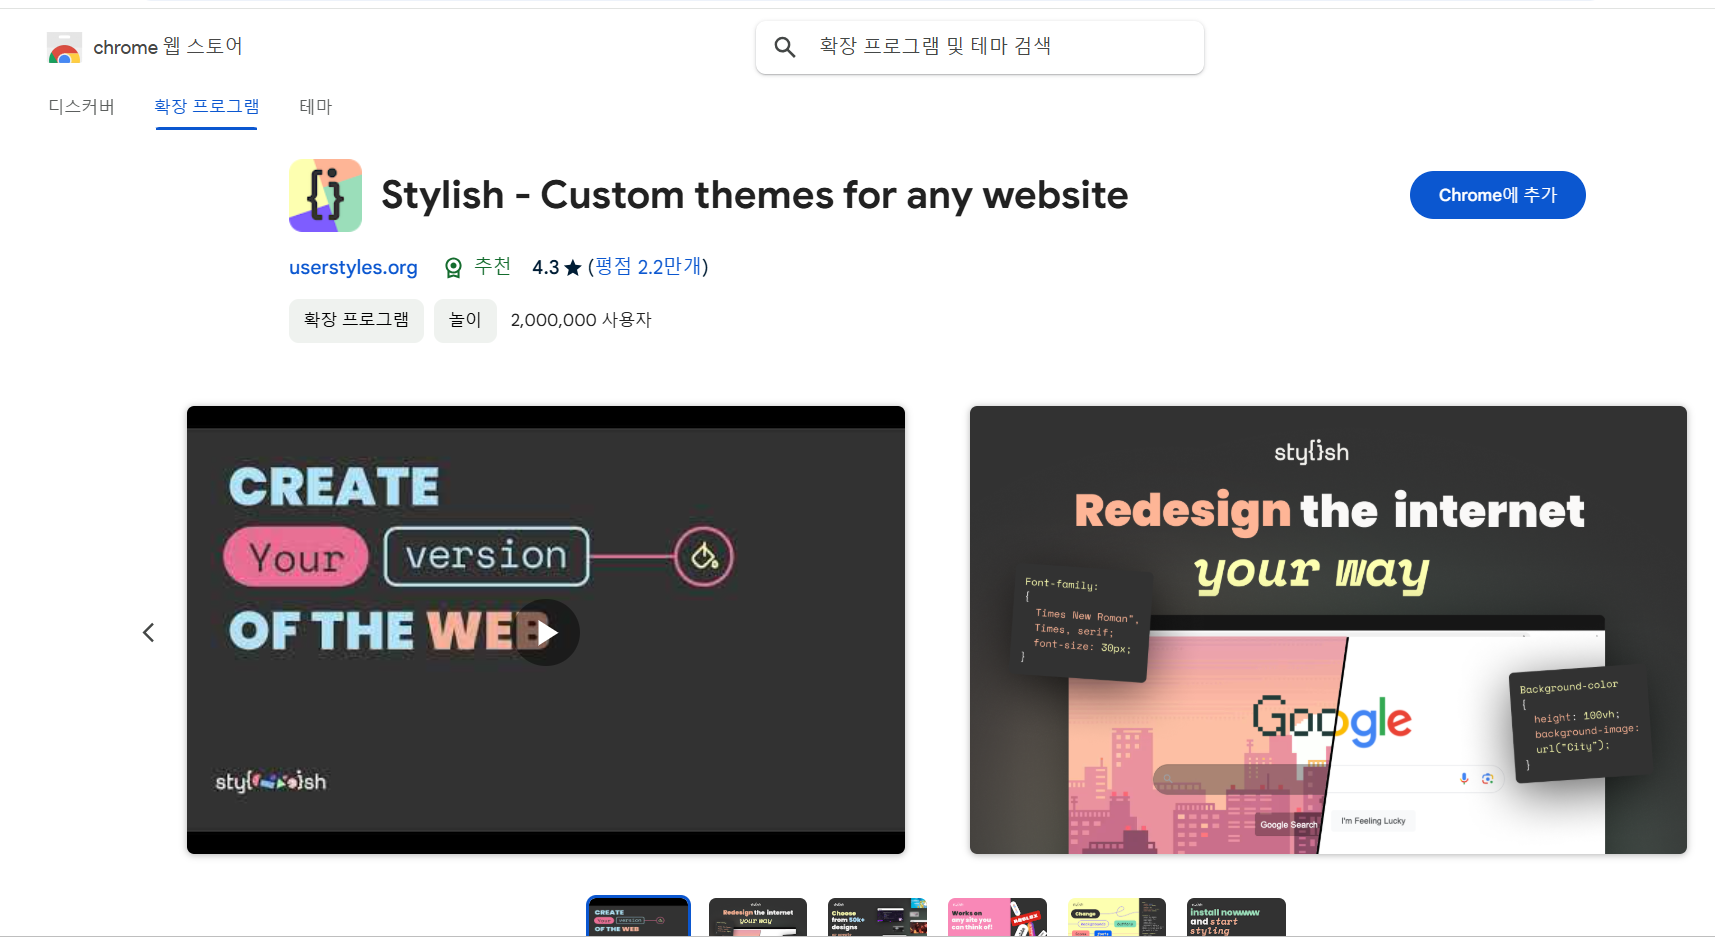Screen dimensions: 1715x937
Task: Select the first 'Create your version' thumbnail
Action: (638, 917)
